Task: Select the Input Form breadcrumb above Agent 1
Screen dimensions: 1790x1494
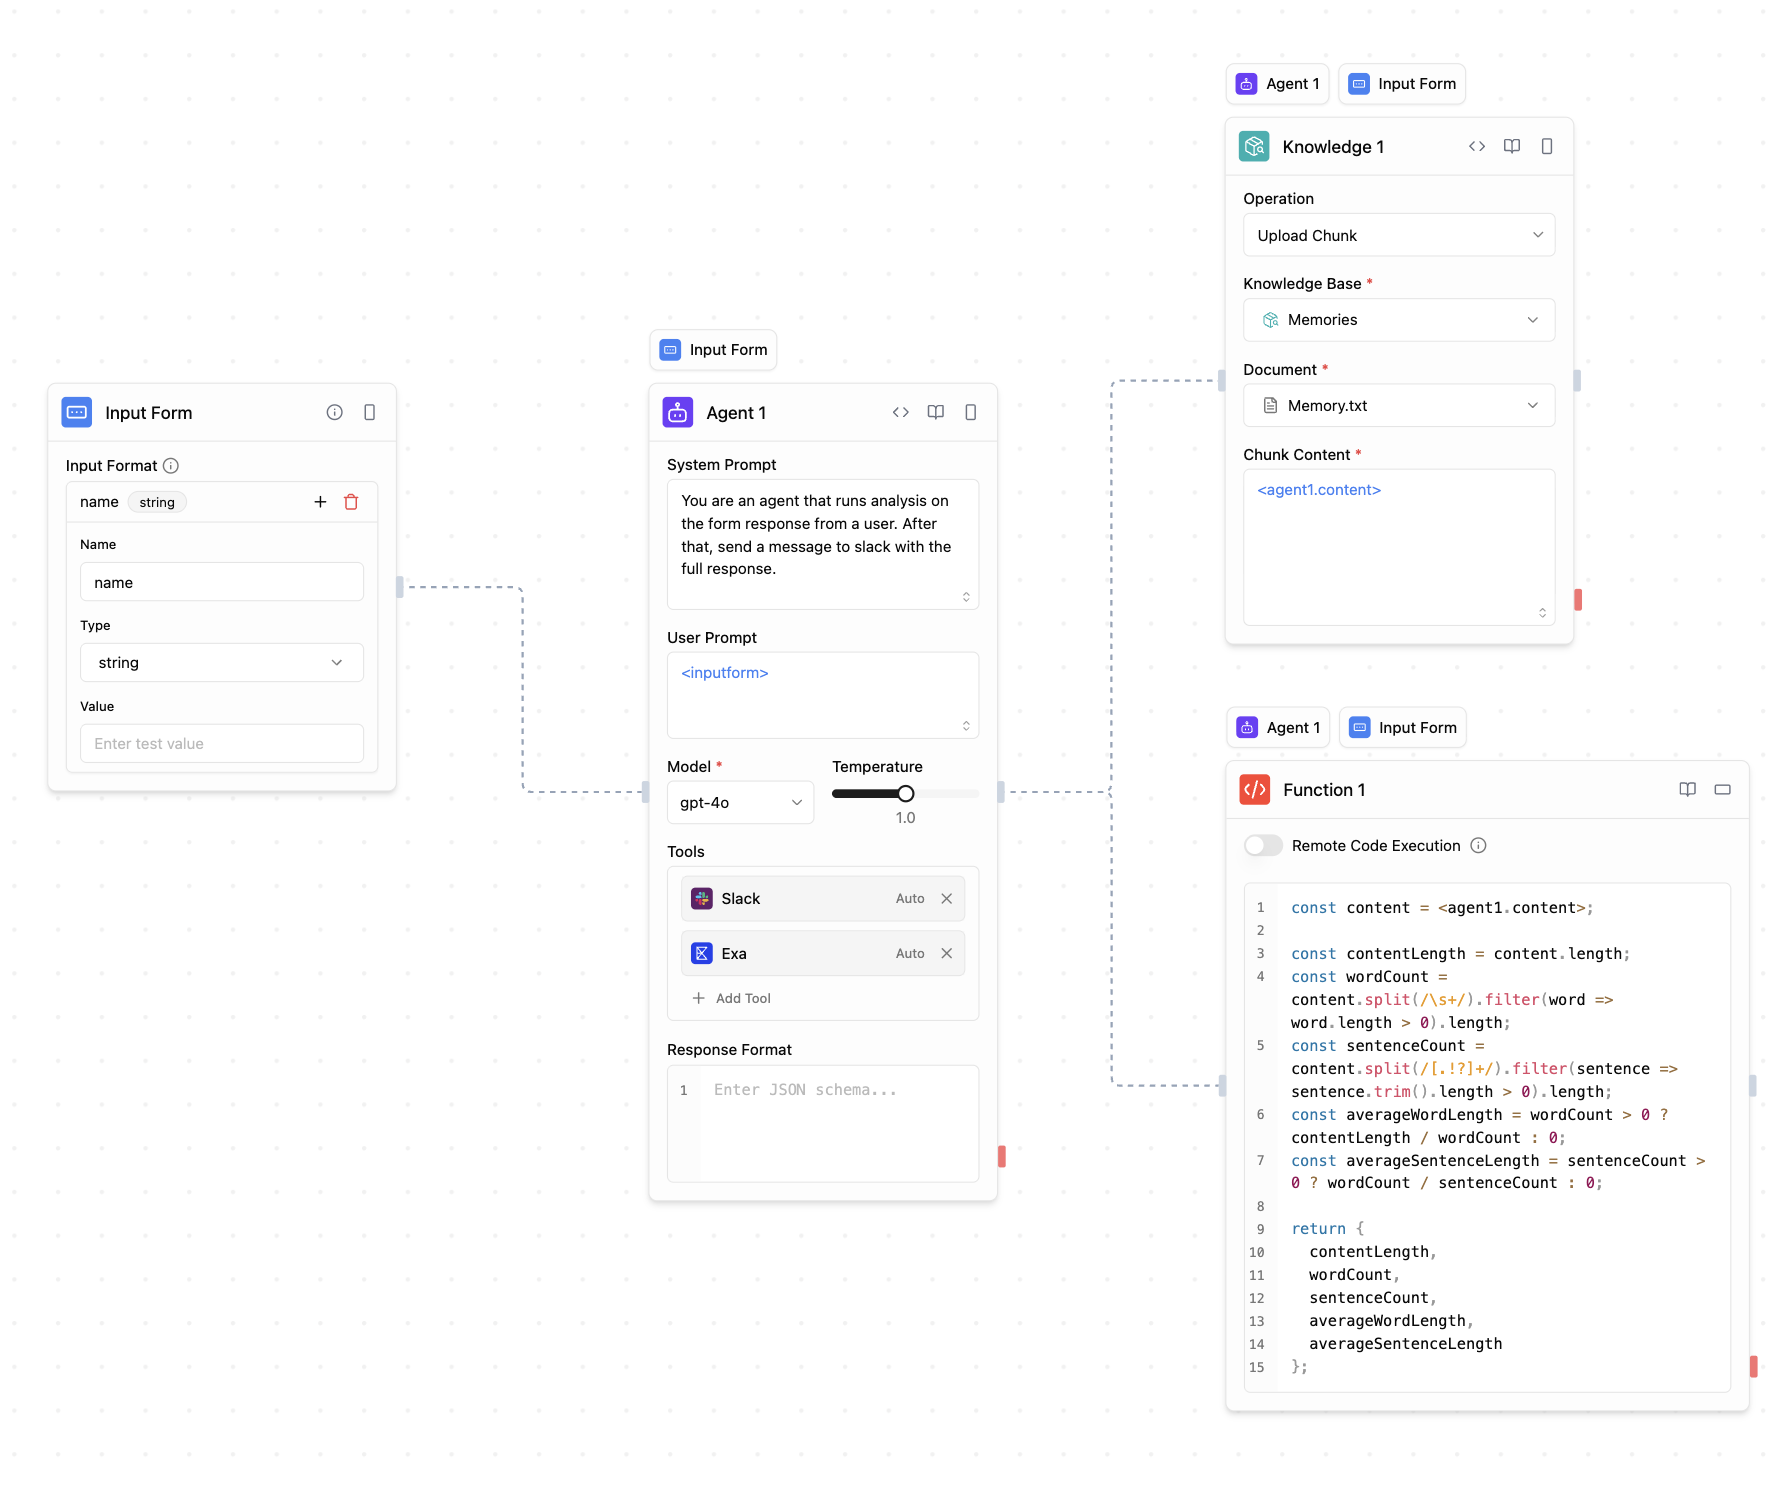Action: [713, 350]
